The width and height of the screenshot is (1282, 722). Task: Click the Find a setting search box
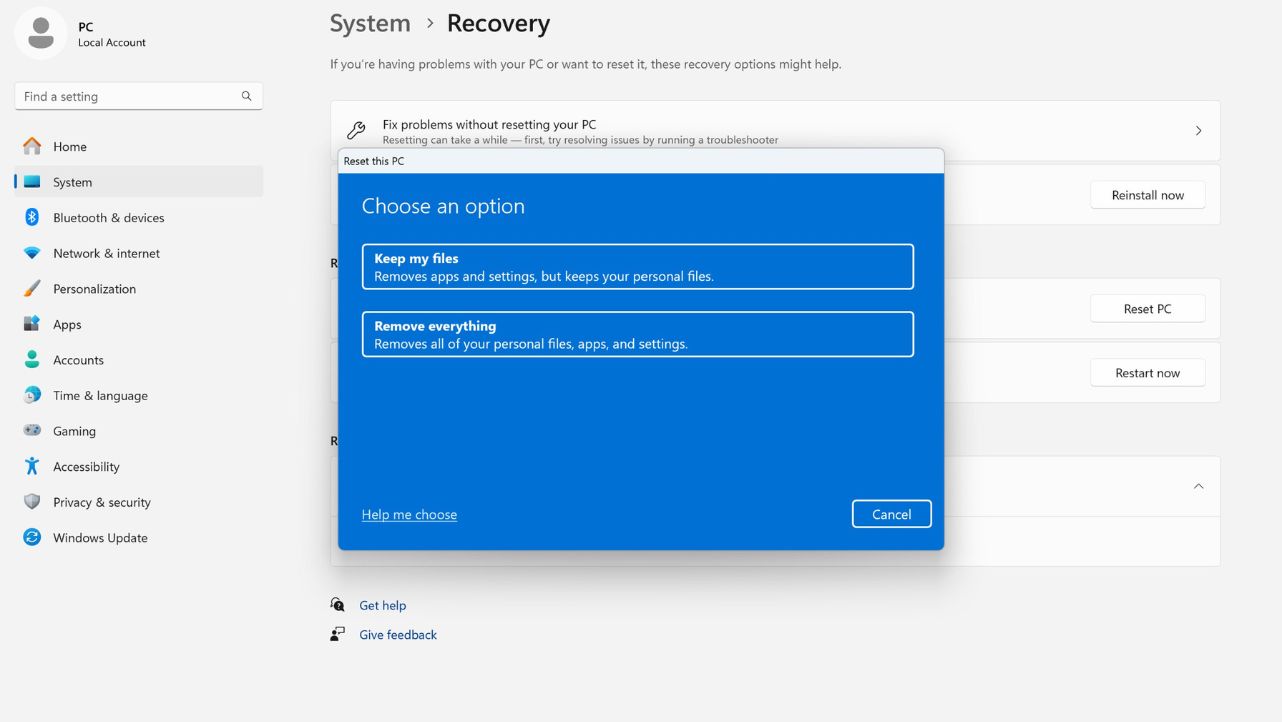pyautogui.click(x=139, y=96)
